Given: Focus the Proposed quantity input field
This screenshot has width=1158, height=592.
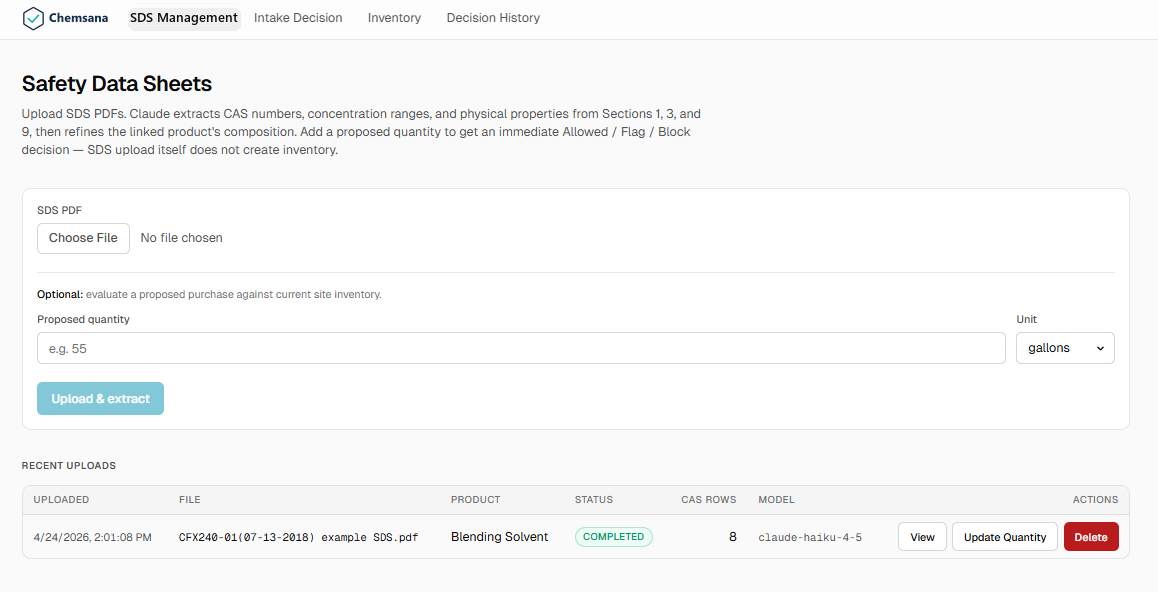Looking at the screenshot, I should pyautogui.click(x=521, y=348).
